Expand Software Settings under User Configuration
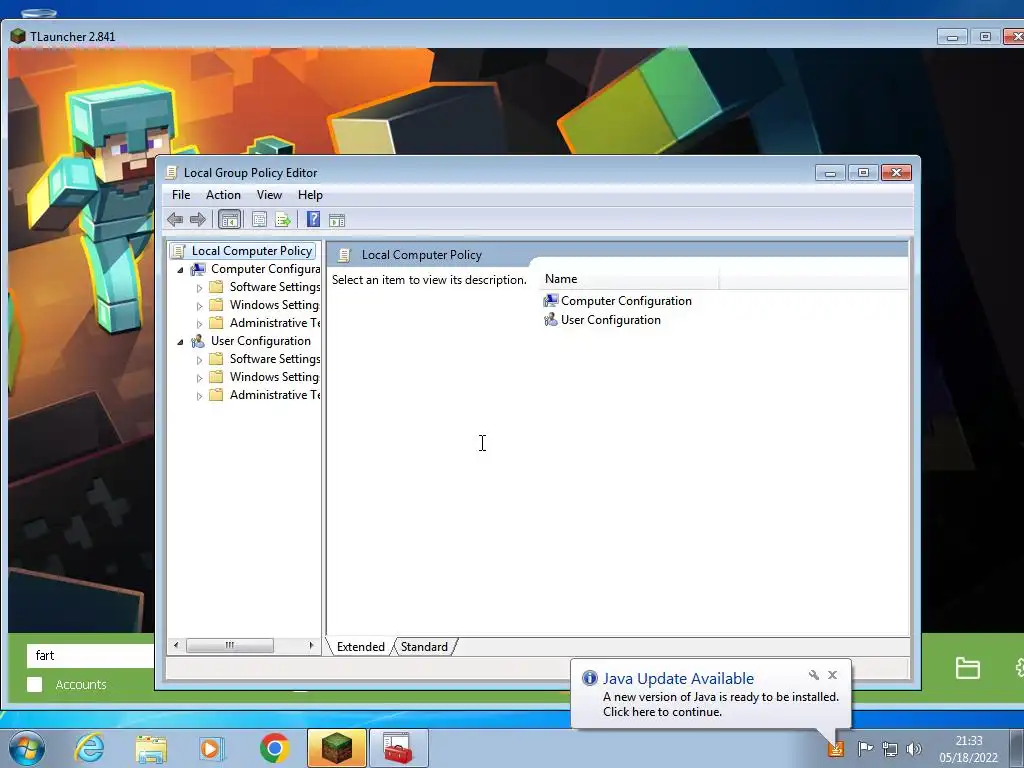The image size is (1024, 768). (199, 359)
